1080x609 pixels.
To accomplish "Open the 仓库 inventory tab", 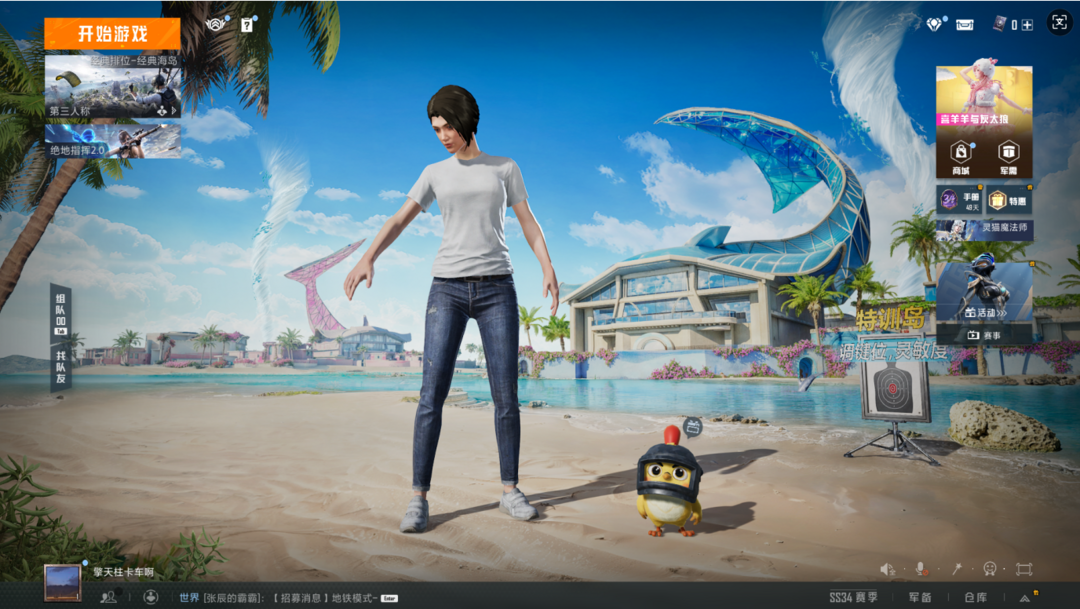I will coord(975,597).
